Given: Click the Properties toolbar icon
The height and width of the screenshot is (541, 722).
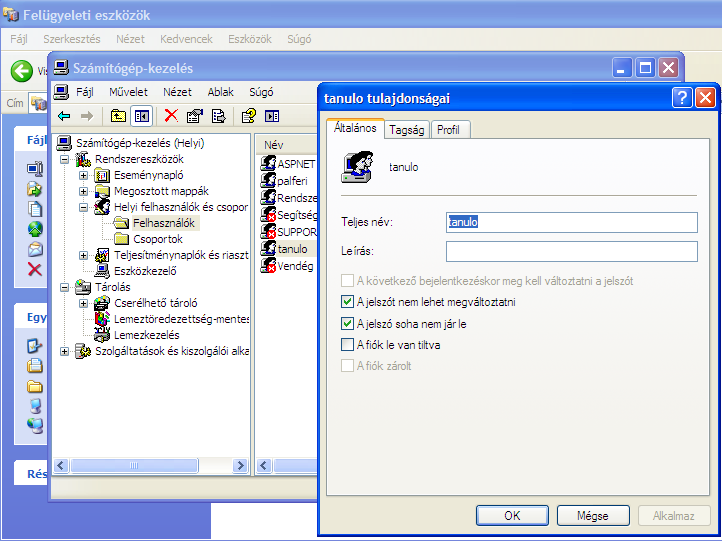Looking at the screenshot, I should coord(195,116).
